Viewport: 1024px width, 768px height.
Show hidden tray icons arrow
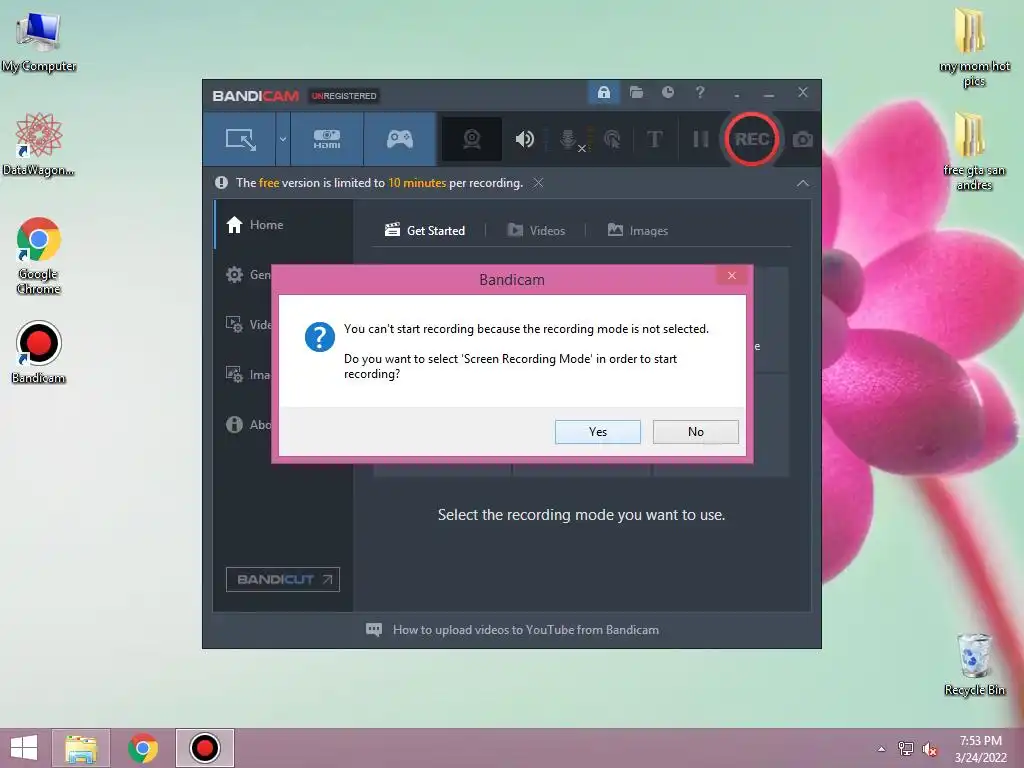tap(882, 749)
